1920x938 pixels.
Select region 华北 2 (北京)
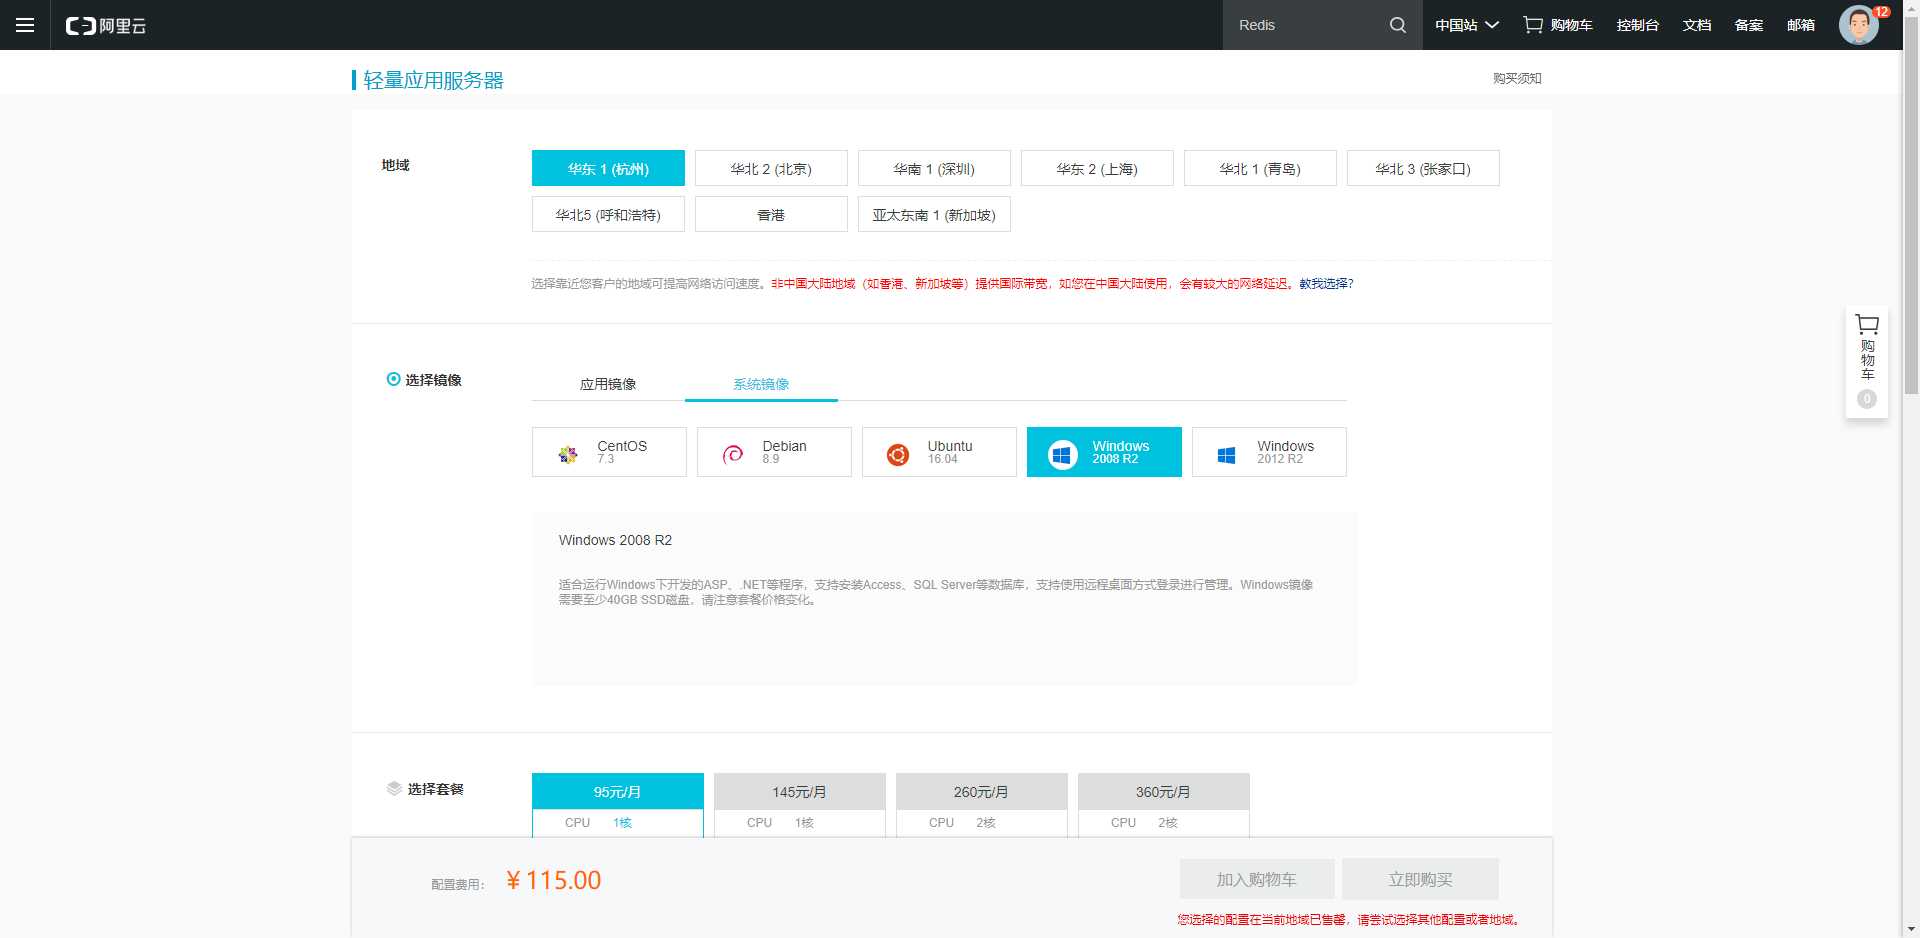pyautogui.click(x=771, y=168)
